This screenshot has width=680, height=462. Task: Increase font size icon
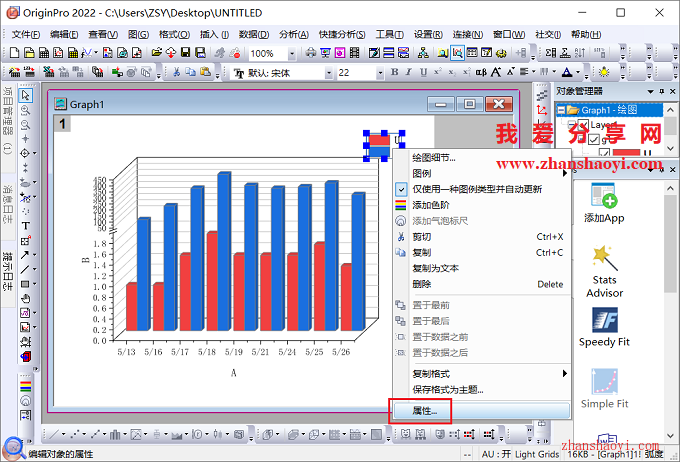tap(496, 72)
